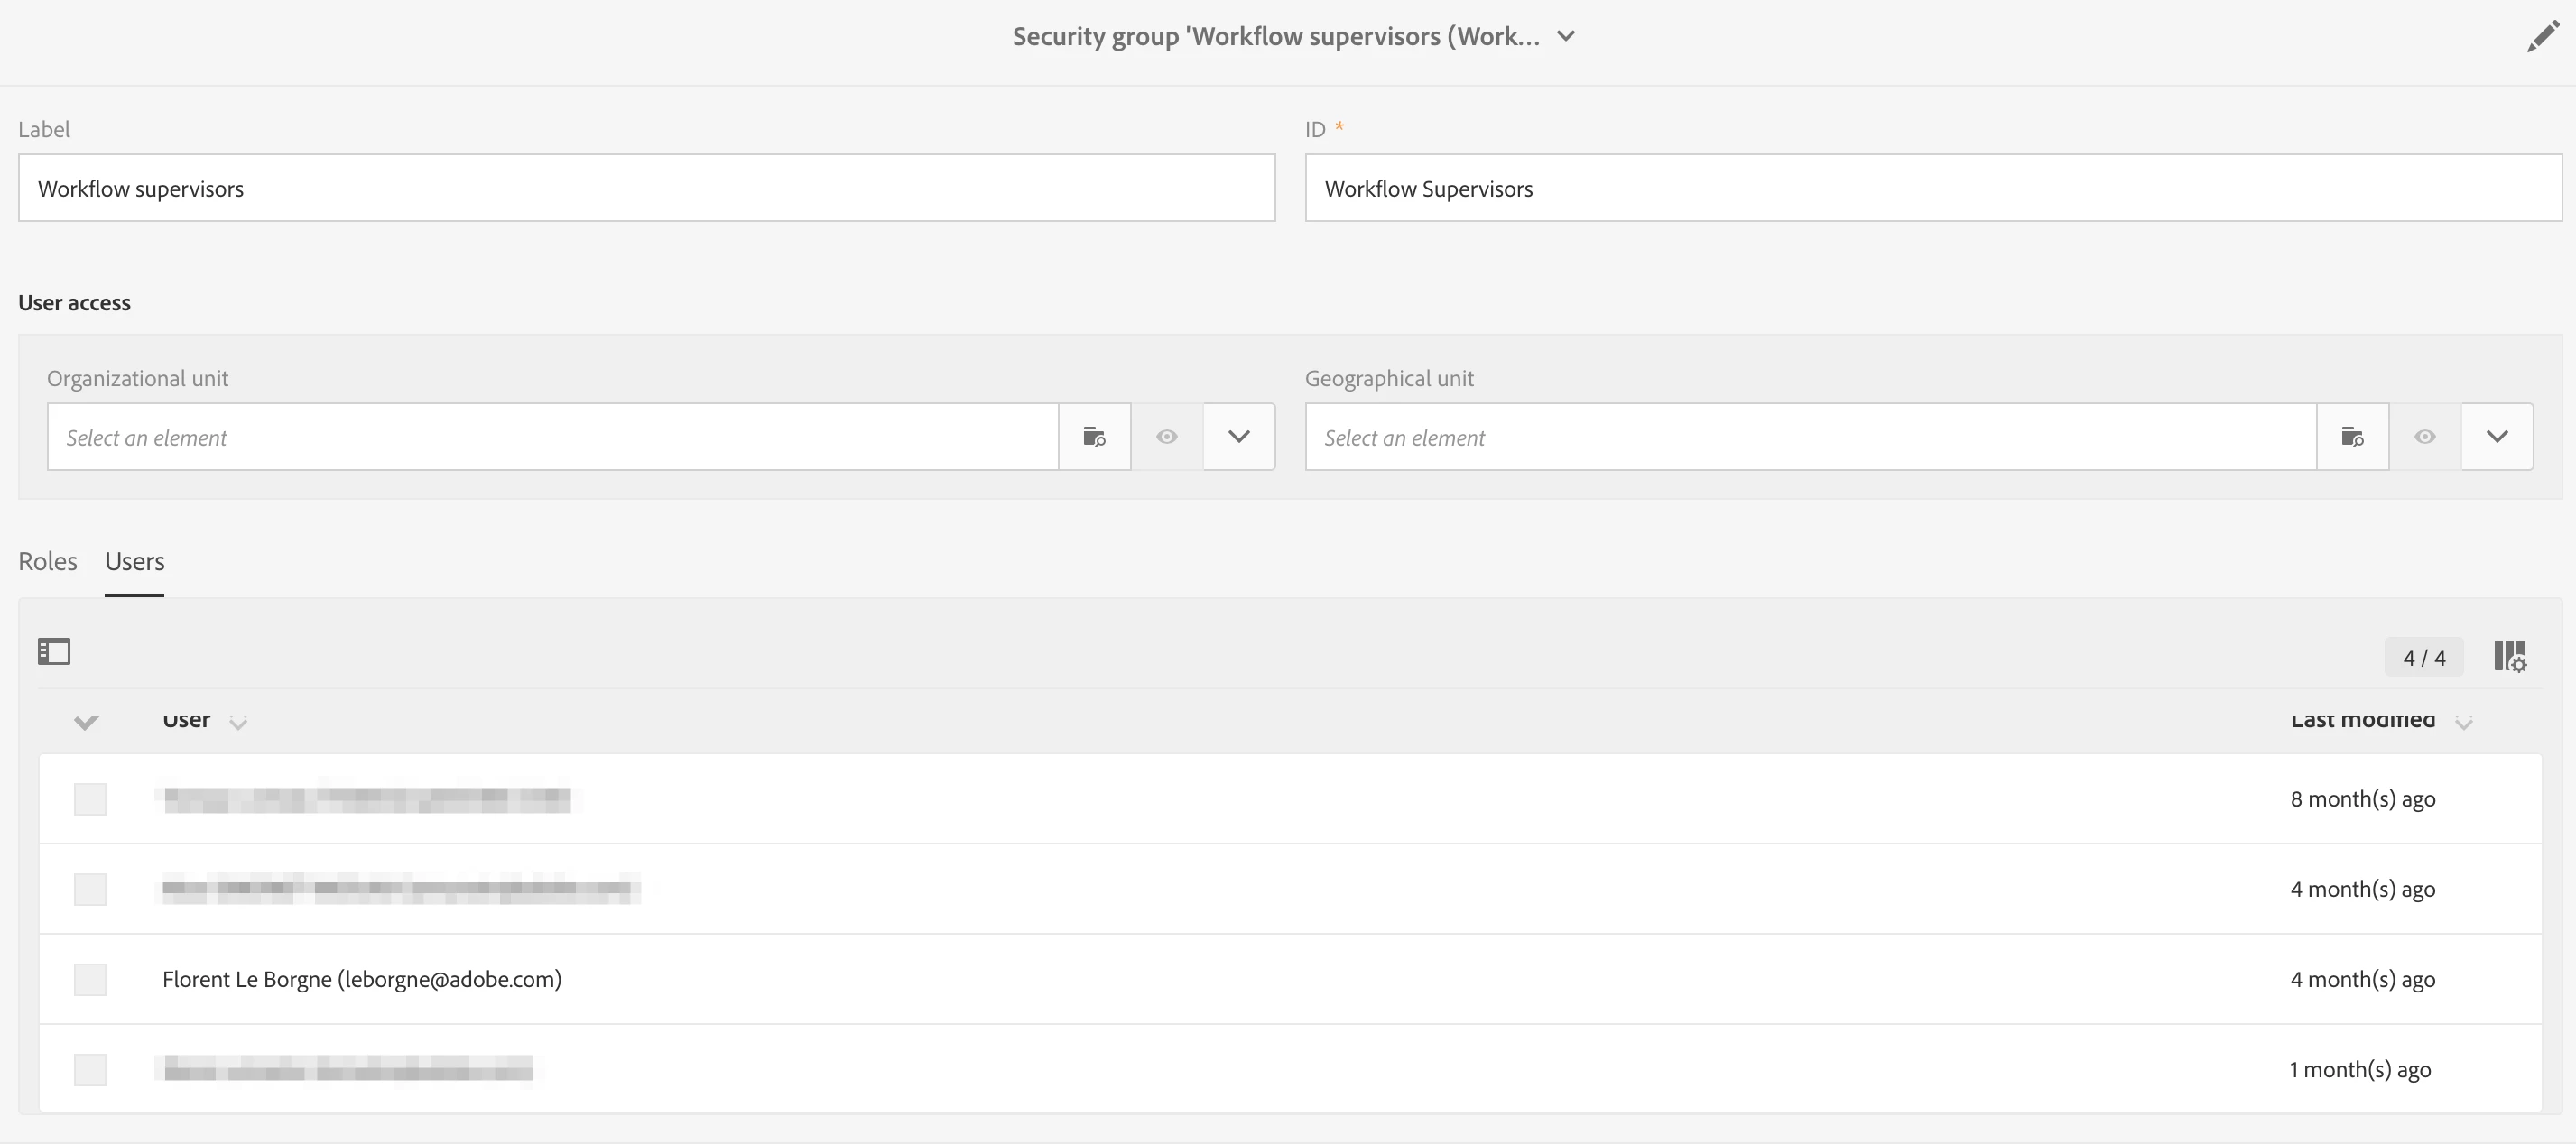This screenshot has height=1144, width=2576.
Task: Sort by the User column header
Action: (x=187, y=721)
